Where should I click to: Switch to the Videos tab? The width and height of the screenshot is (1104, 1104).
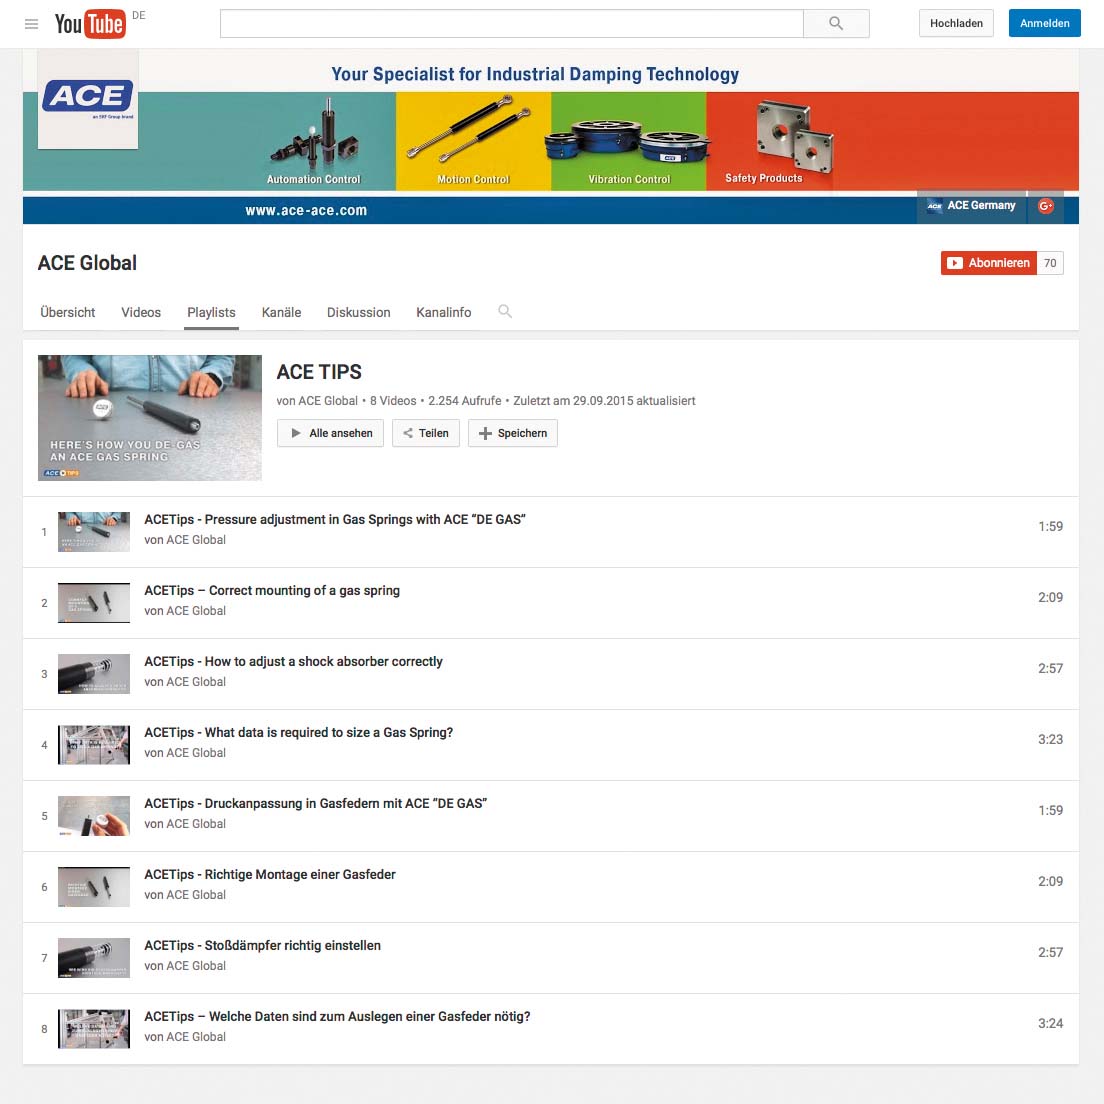click(141, 312)
